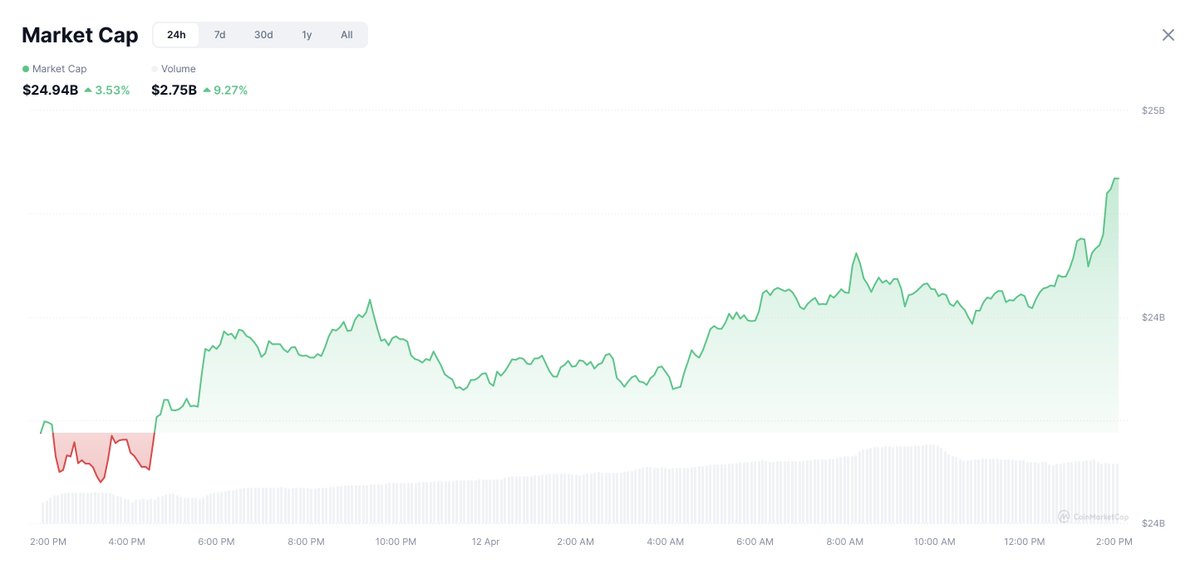Click the 6:00 PM x-axis label
The height and width of the screenshot is (569, 1200).
(216, 542)
